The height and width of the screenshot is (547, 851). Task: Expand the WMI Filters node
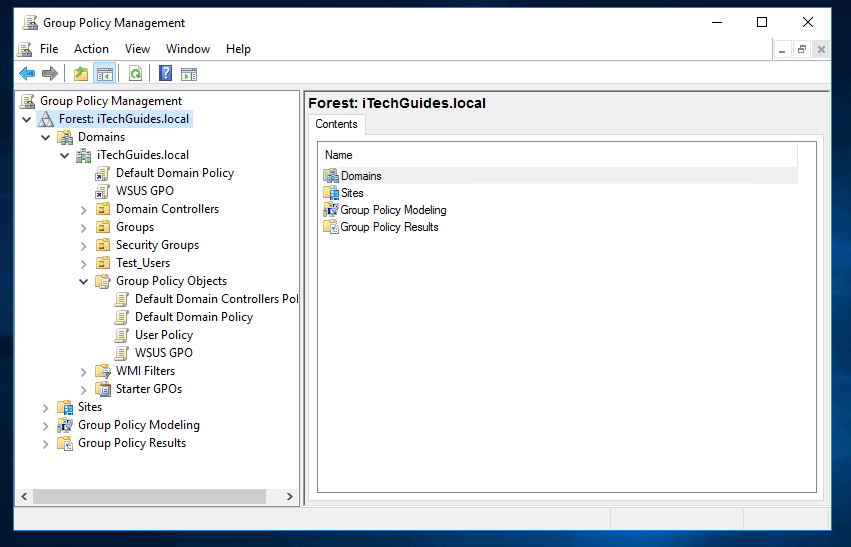tap(84, 372)
